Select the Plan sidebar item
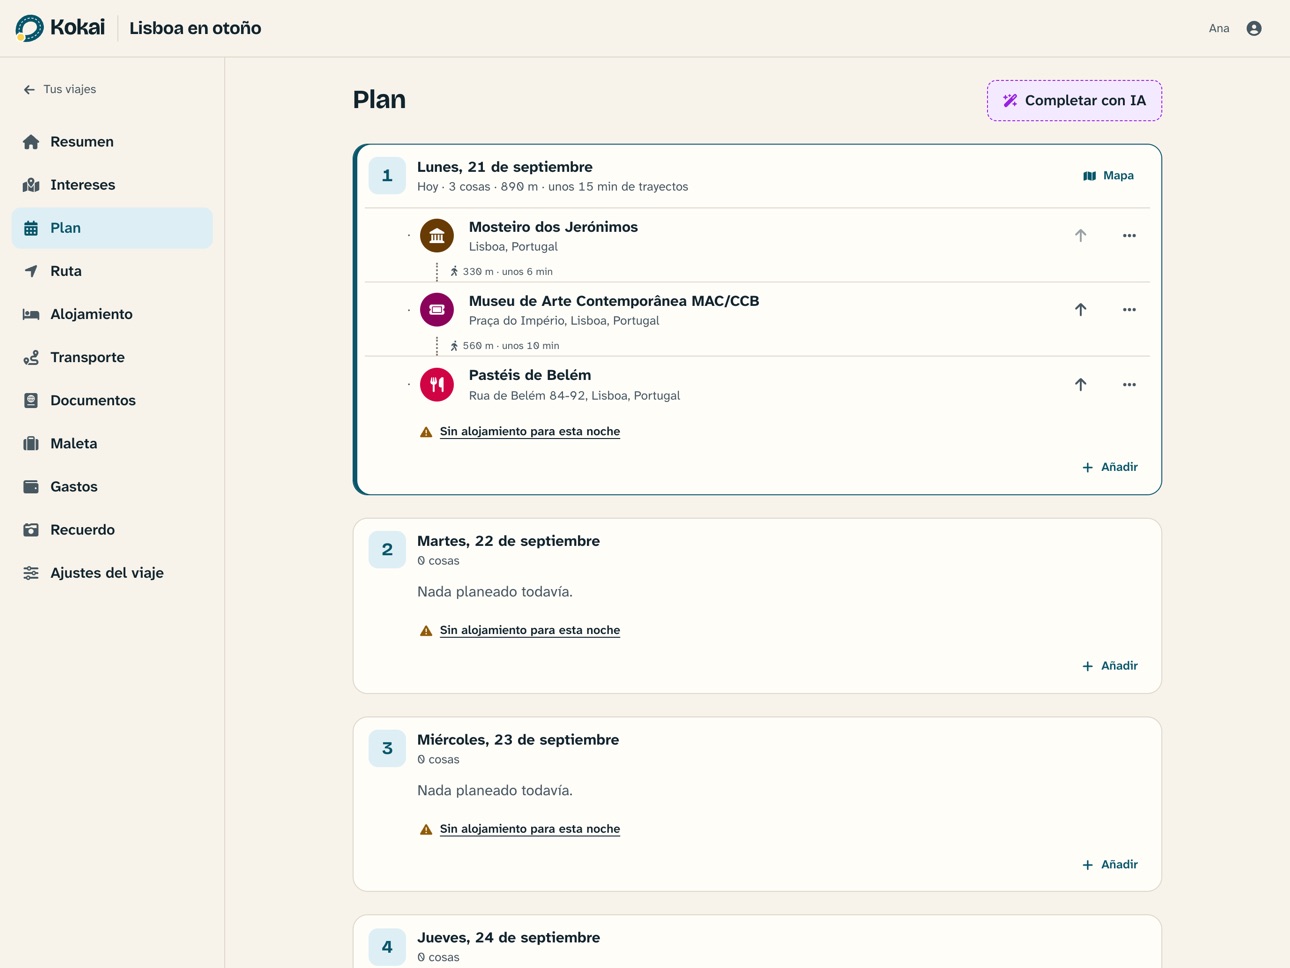 pos(112,228)
